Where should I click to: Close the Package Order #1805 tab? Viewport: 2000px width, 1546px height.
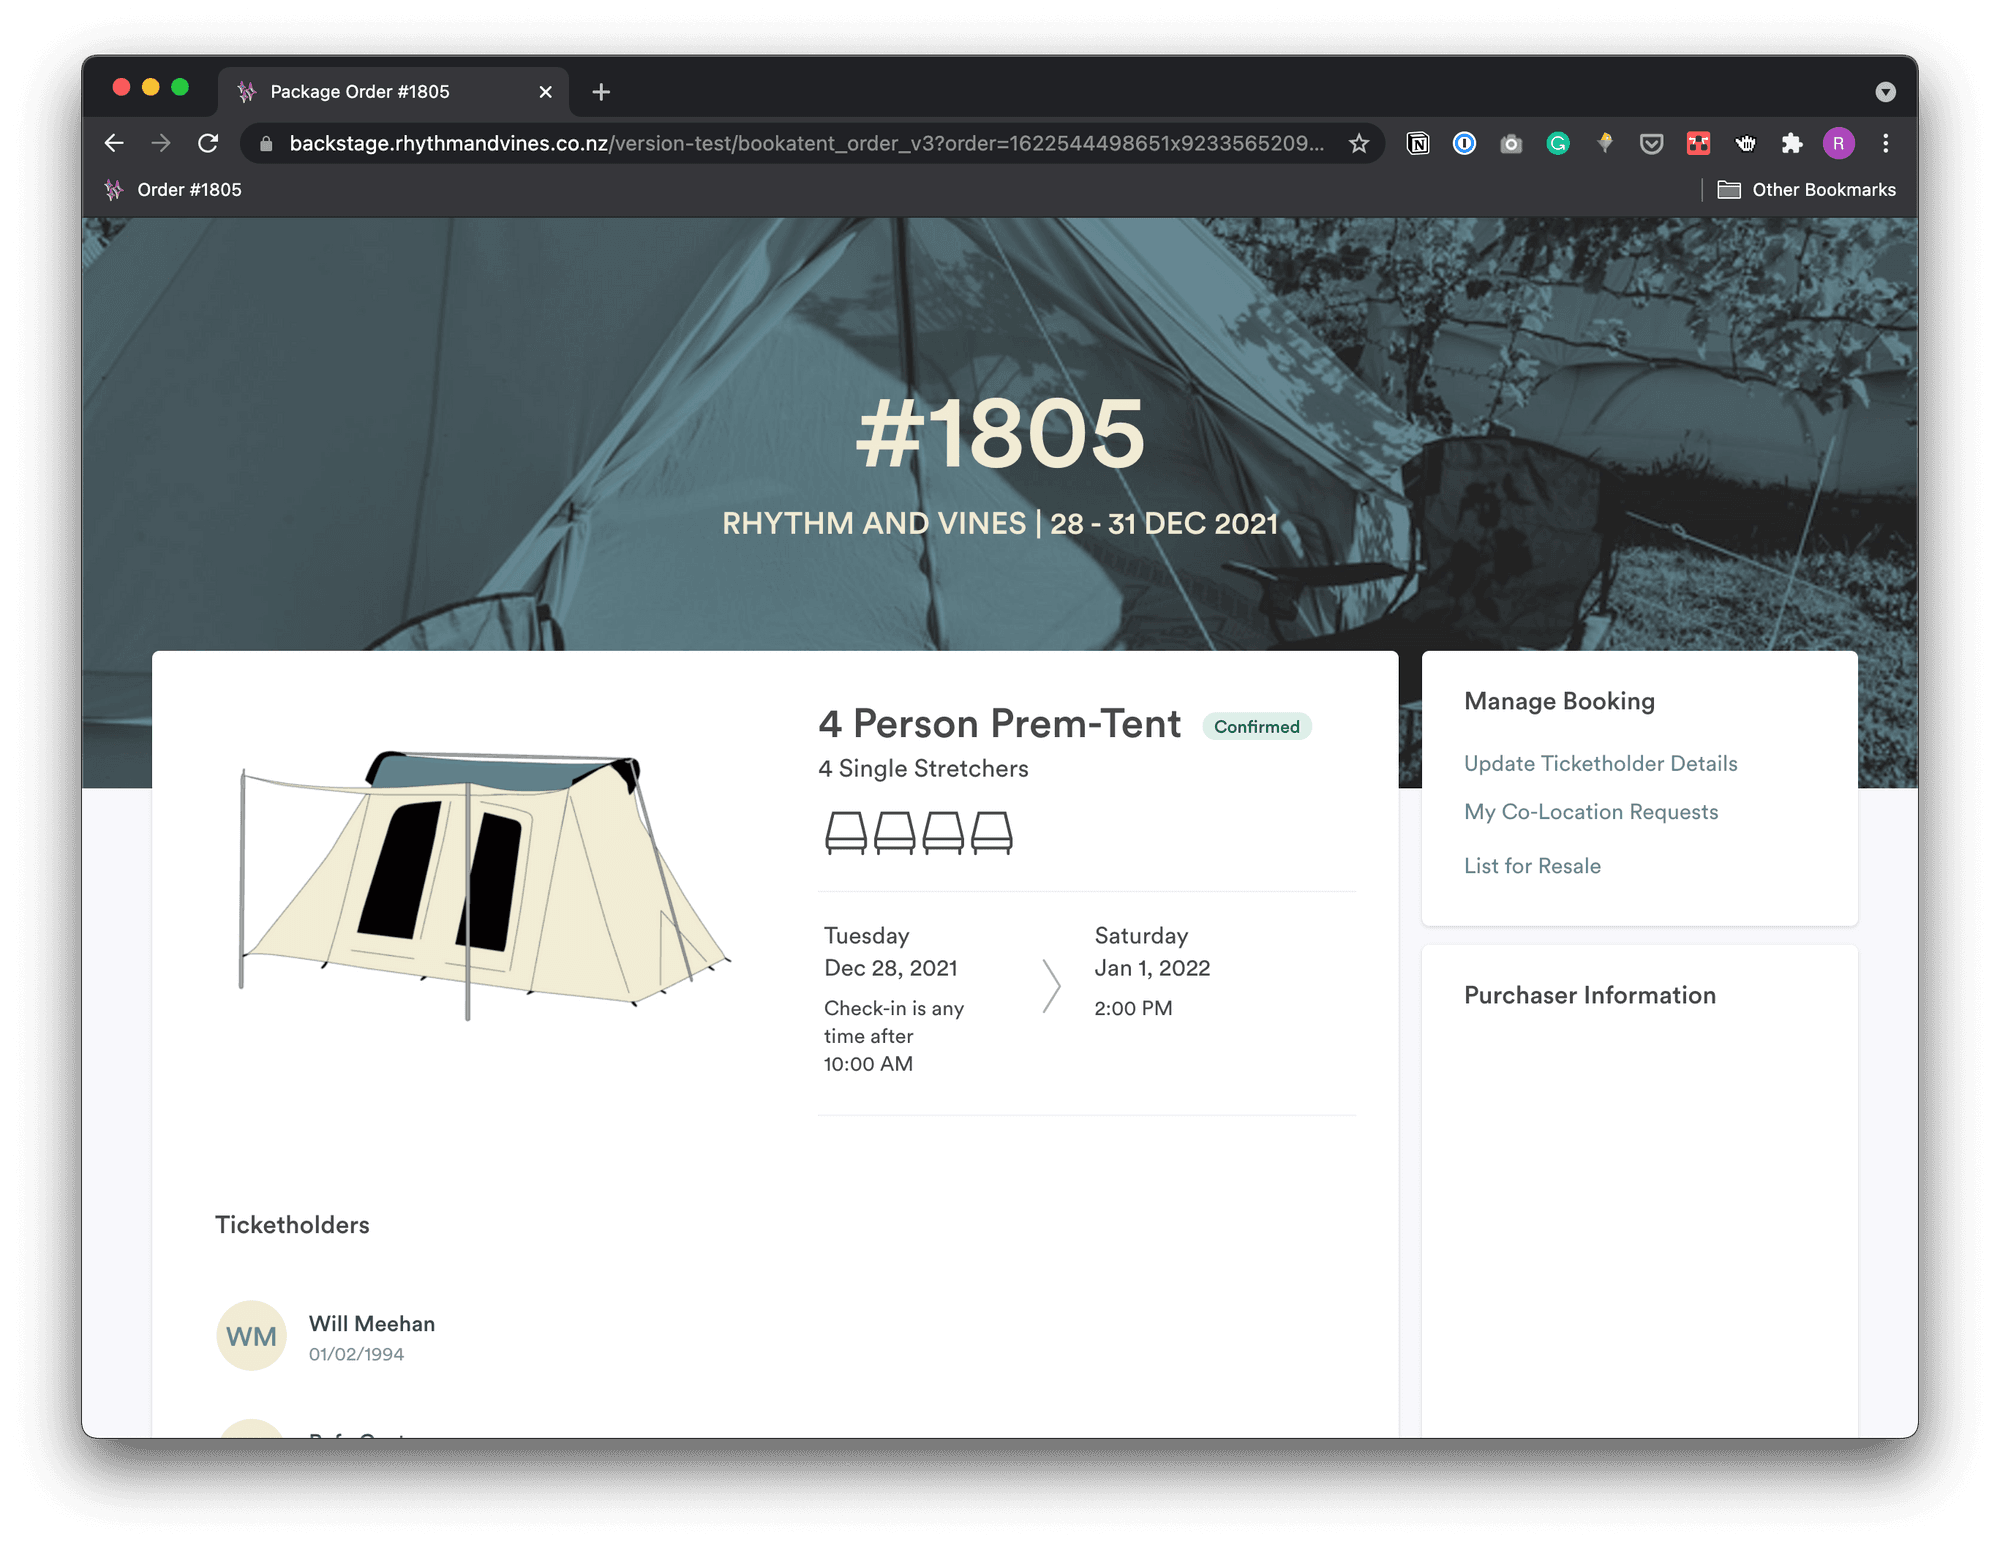545,92
